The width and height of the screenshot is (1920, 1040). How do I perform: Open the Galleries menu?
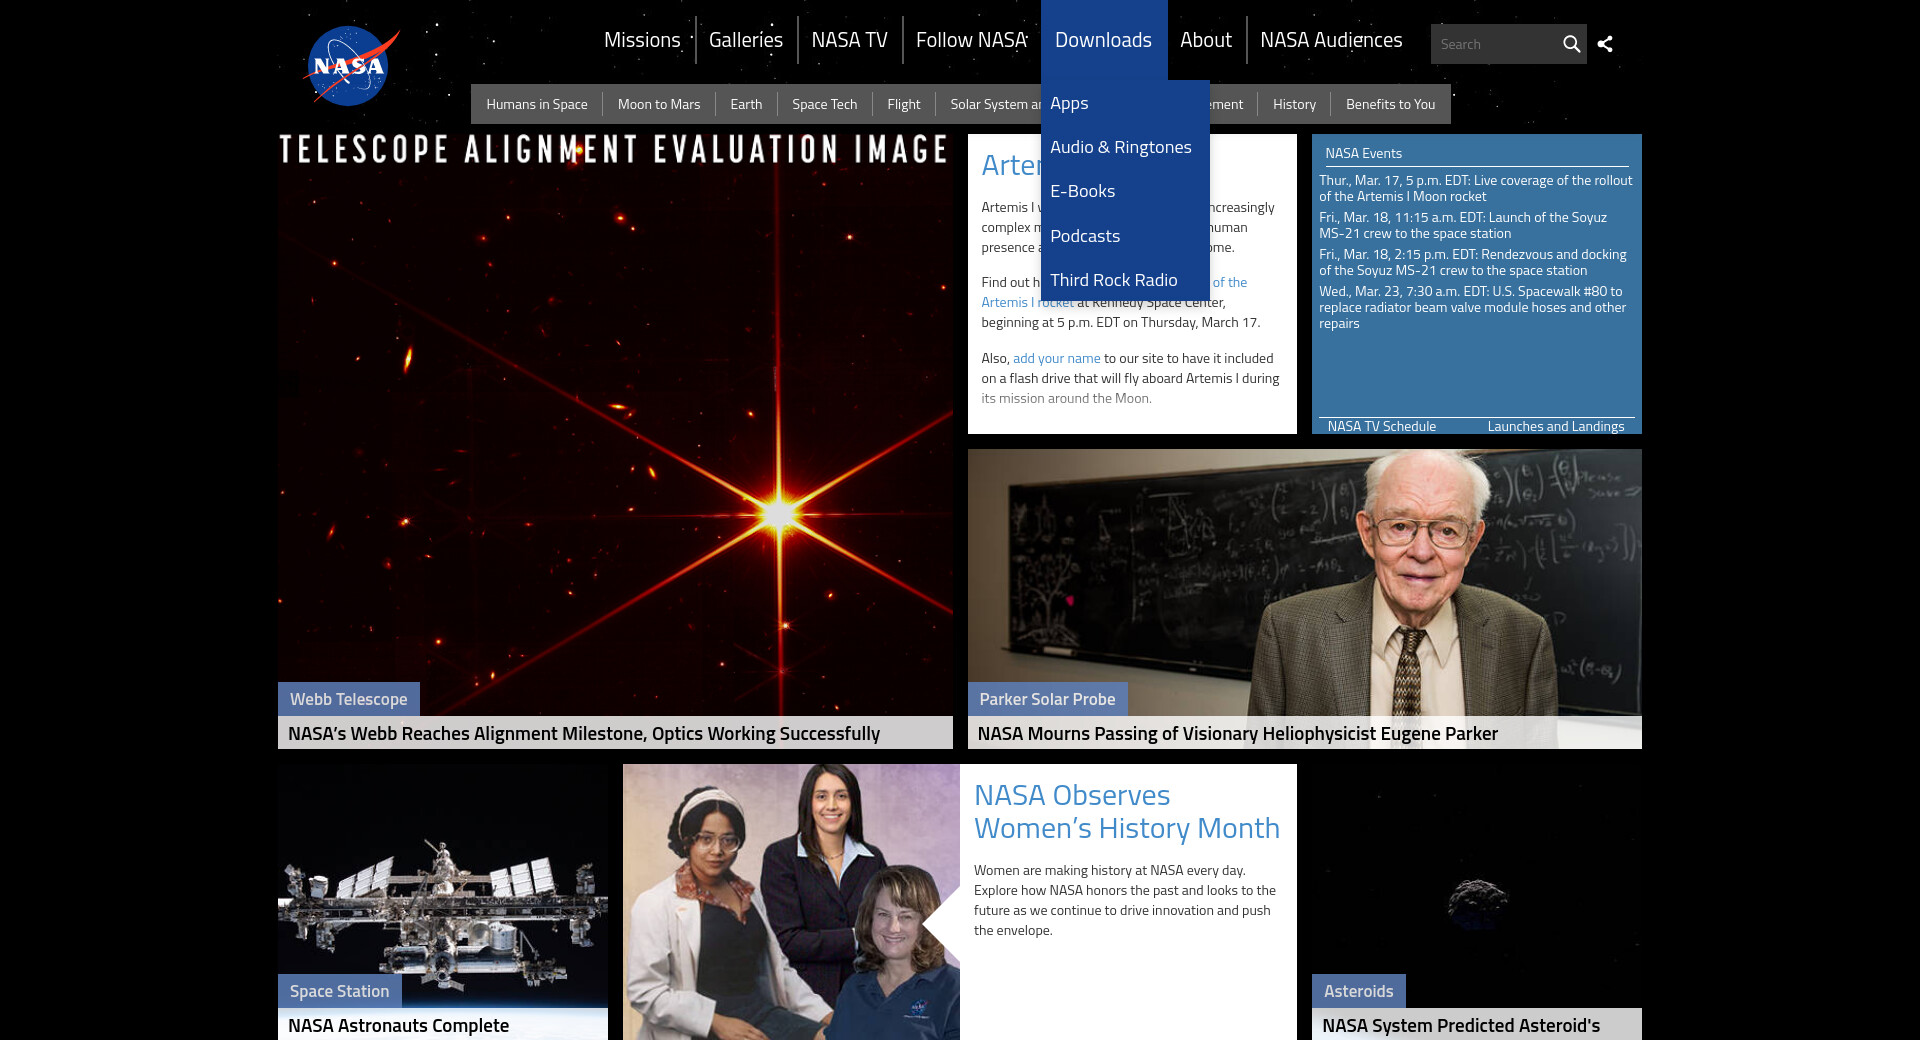pyautogui.click(x=746, y=40)
